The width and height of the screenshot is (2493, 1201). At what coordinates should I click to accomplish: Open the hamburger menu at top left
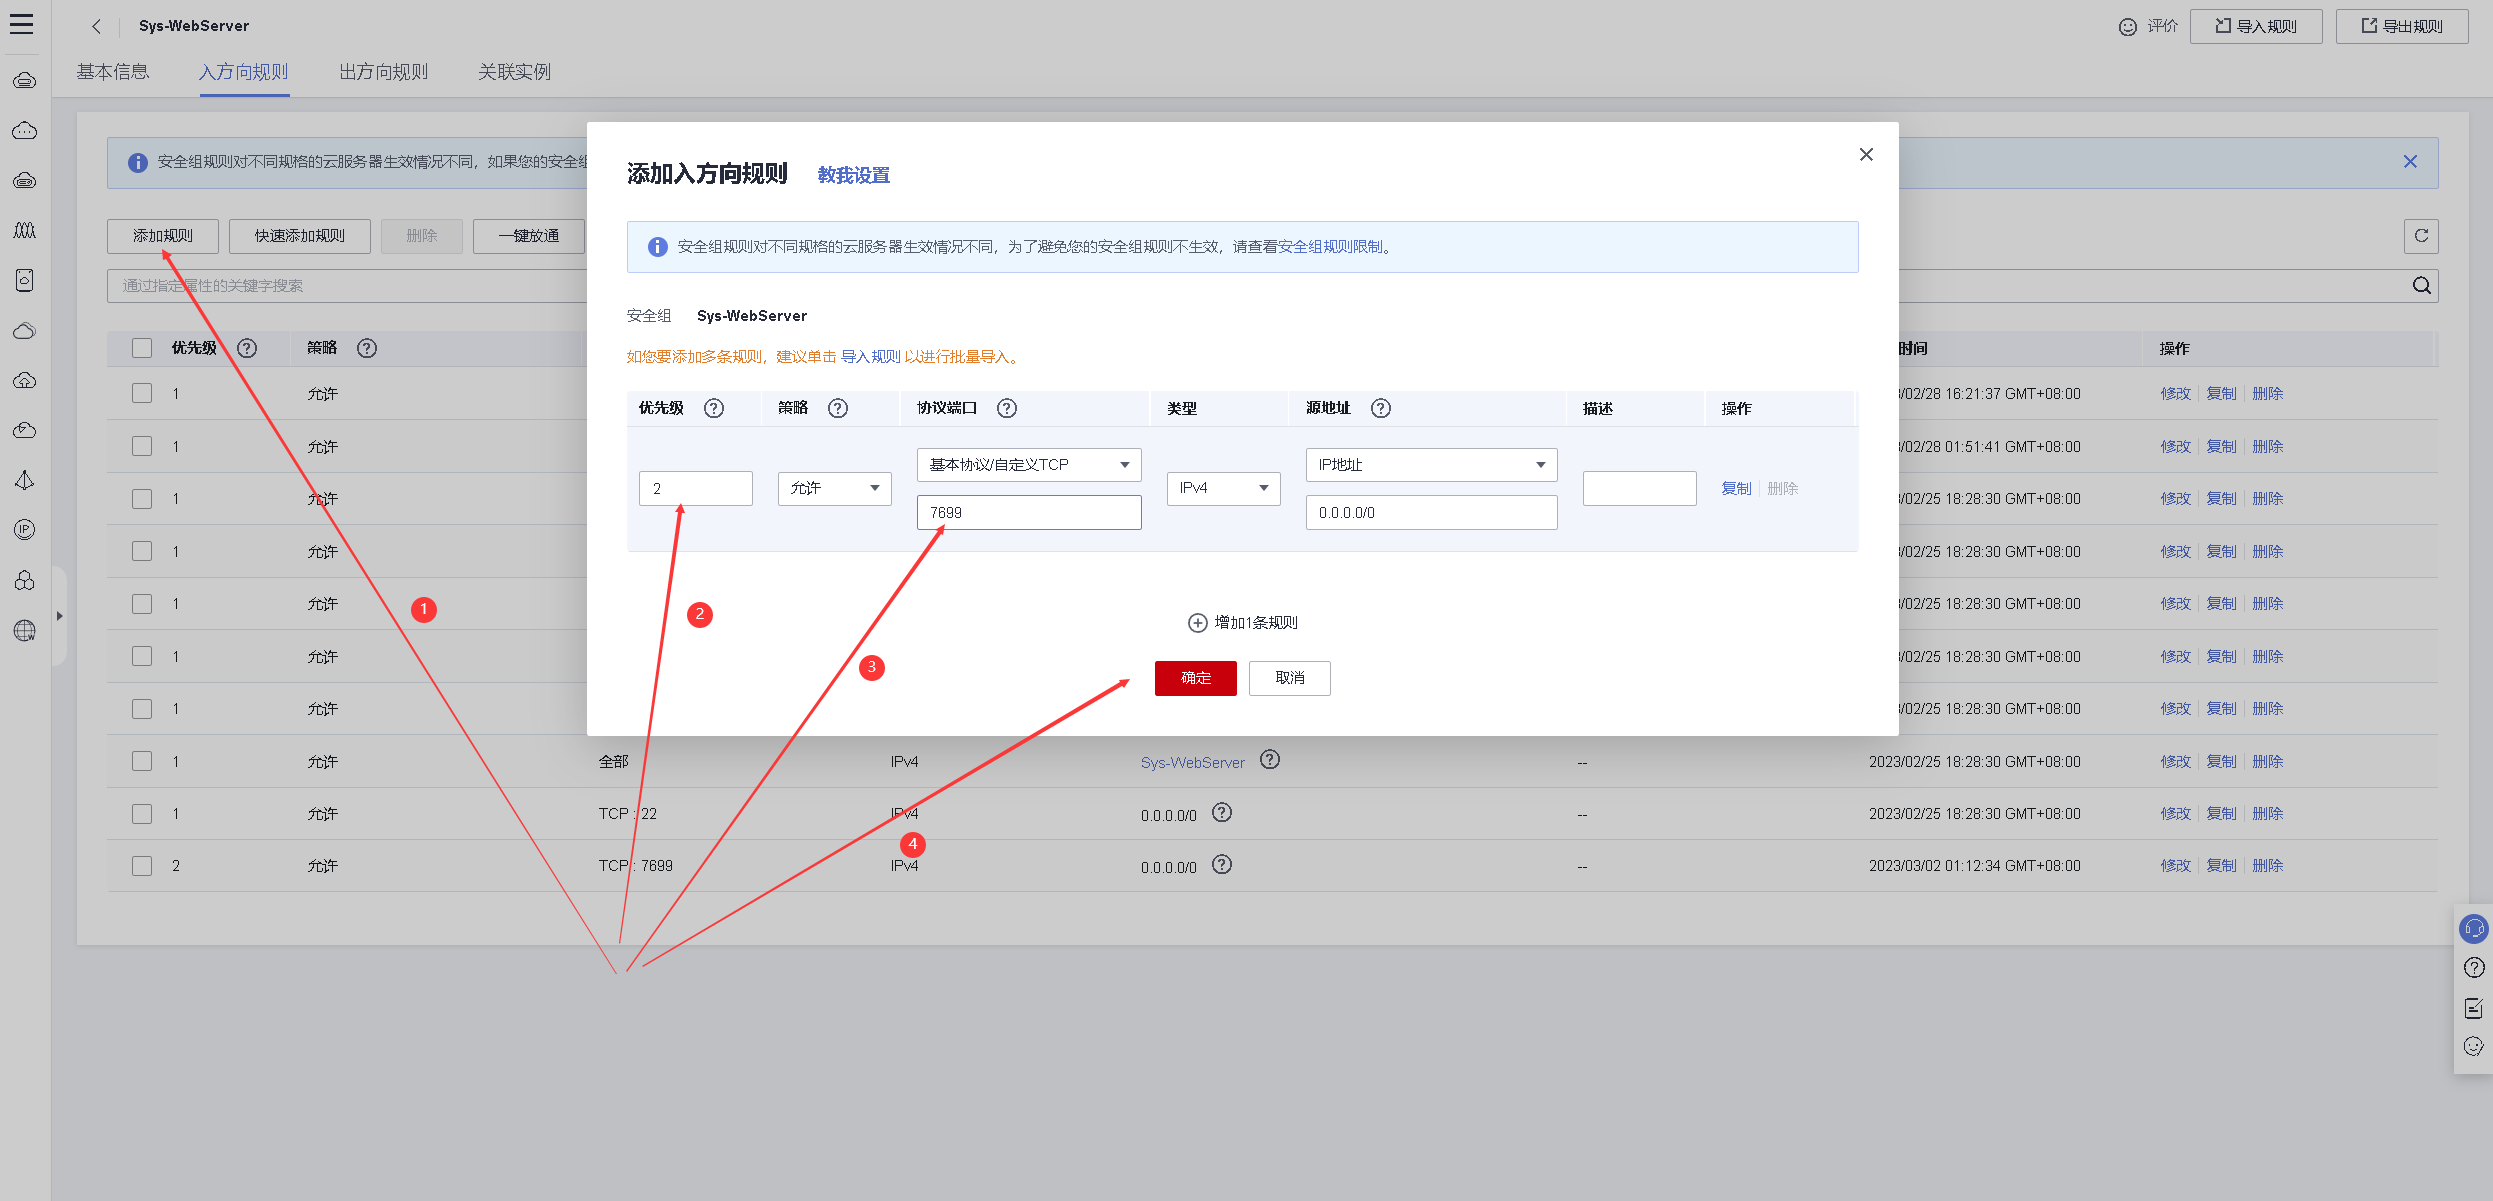22,25
